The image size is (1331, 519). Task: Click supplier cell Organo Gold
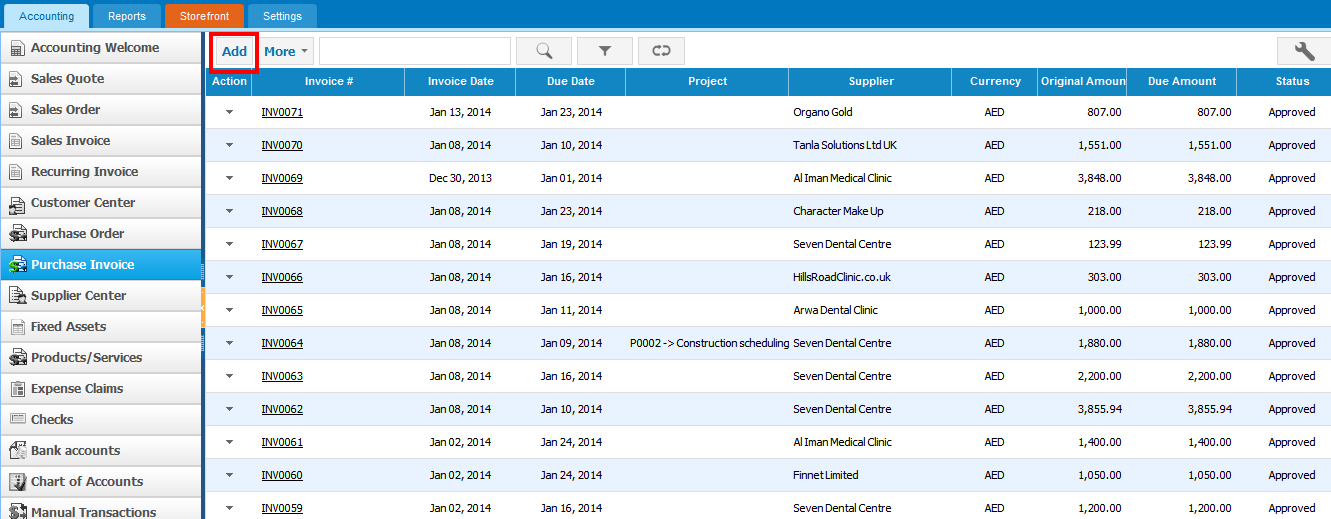coord(822,112)
